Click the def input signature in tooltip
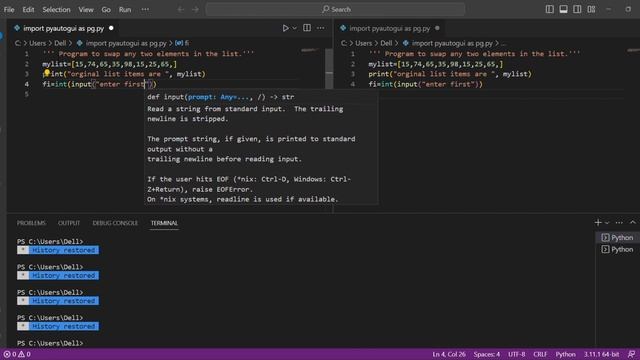Screen dimensions: 640x360 pos(220,97)
